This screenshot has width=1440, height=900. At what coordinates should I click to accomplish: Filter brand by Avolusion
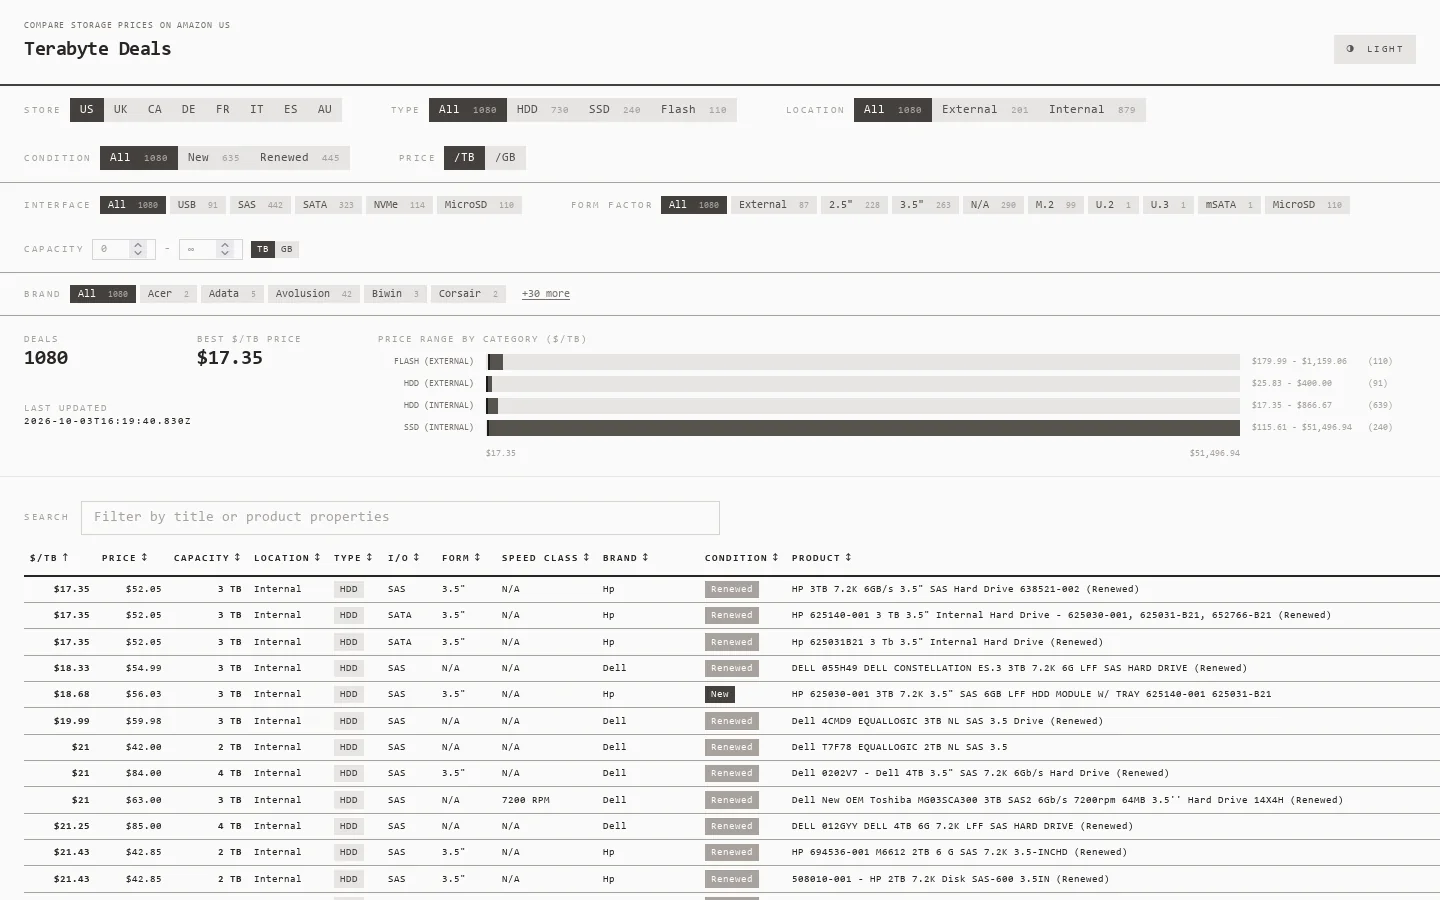point(314,294)
